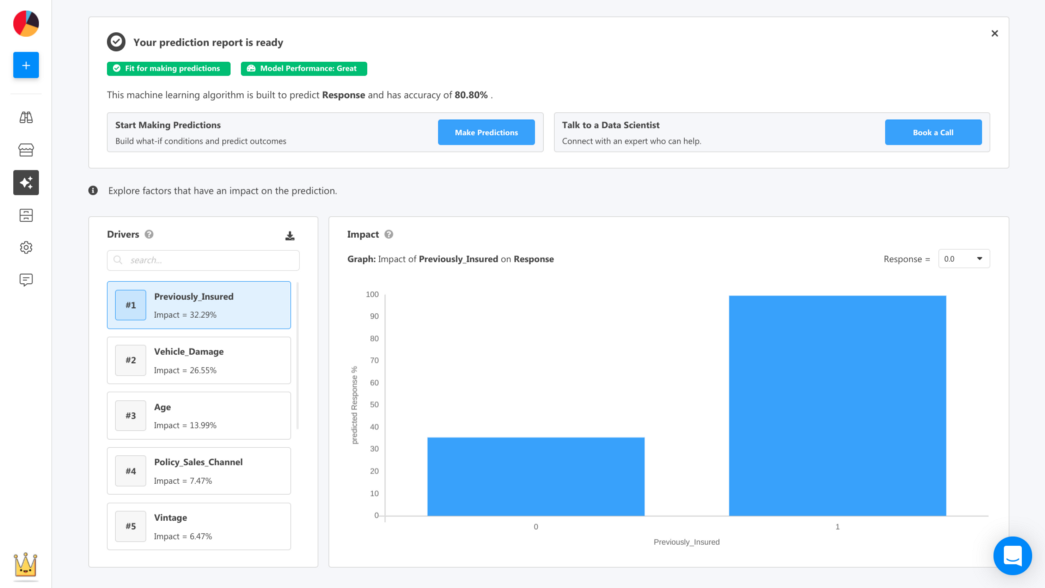This screenshot has height=588, width=1045.
Task: Open the data storage sidebar icon
Action: [x=26, y=215]
